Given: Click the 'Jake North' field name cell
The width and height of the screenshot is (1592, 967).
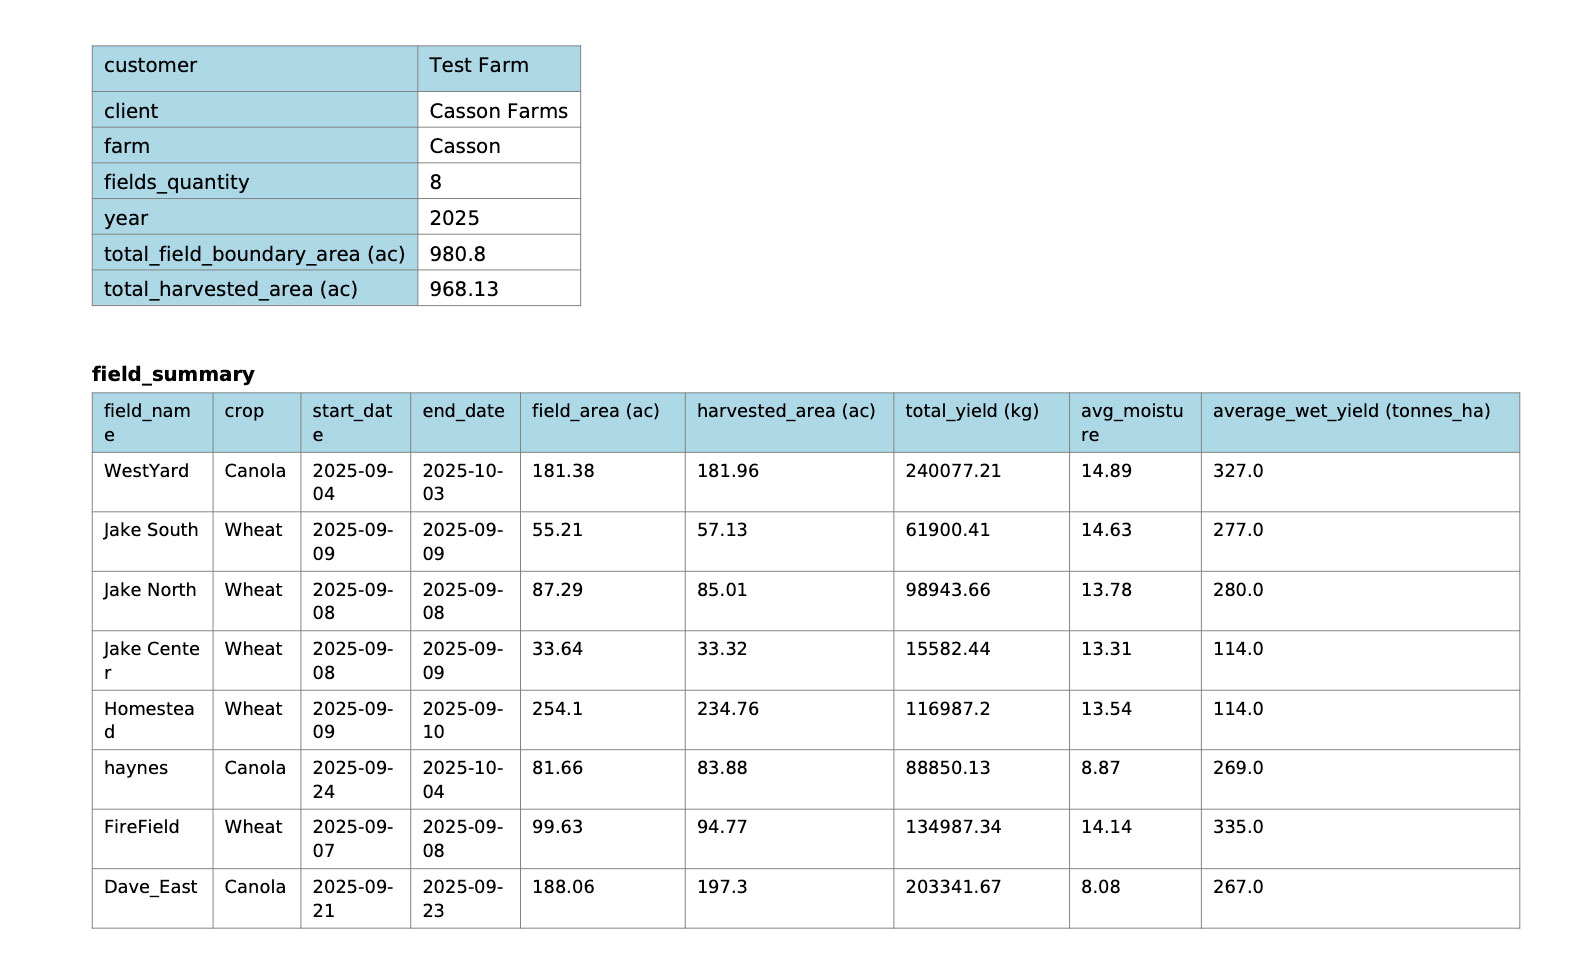Looking at the screenshot, I should point(152,601).
